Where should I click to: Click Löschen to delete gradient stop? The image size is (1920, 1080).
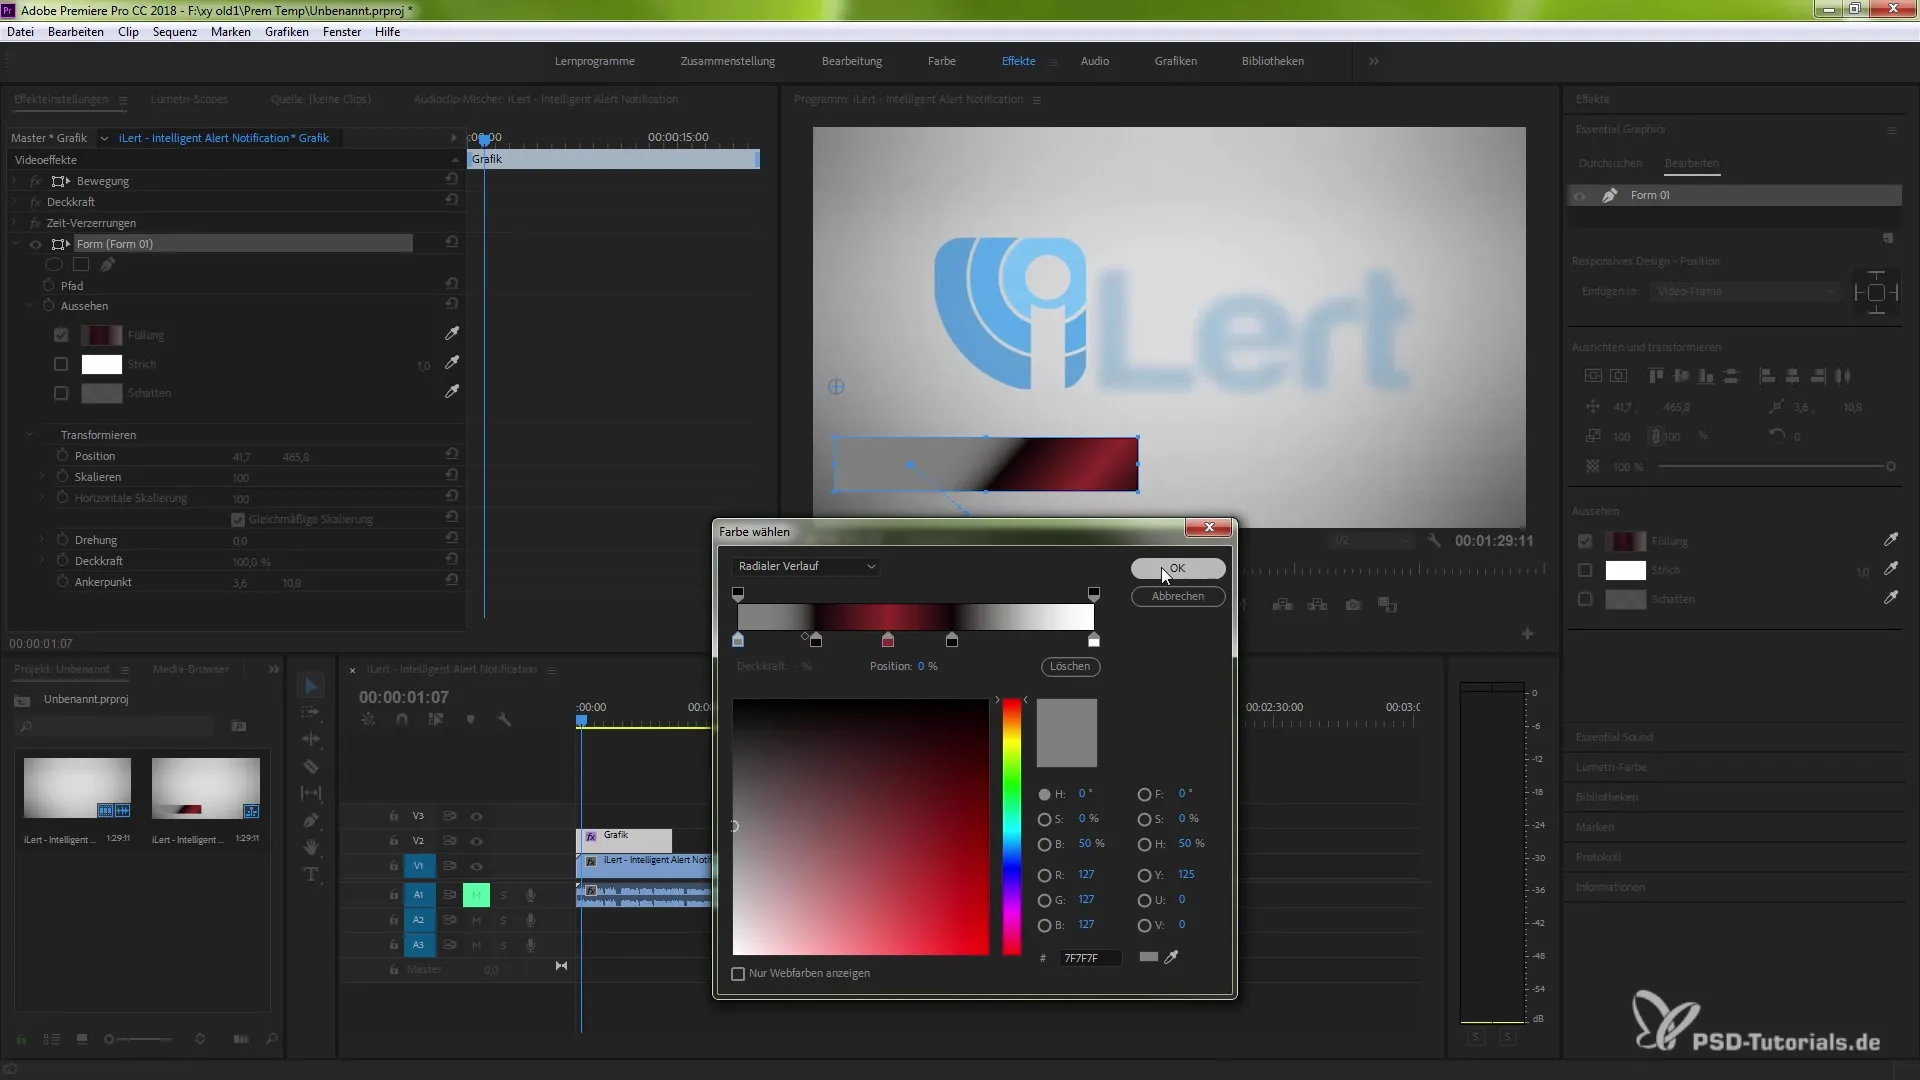[x=1070, y=666]
